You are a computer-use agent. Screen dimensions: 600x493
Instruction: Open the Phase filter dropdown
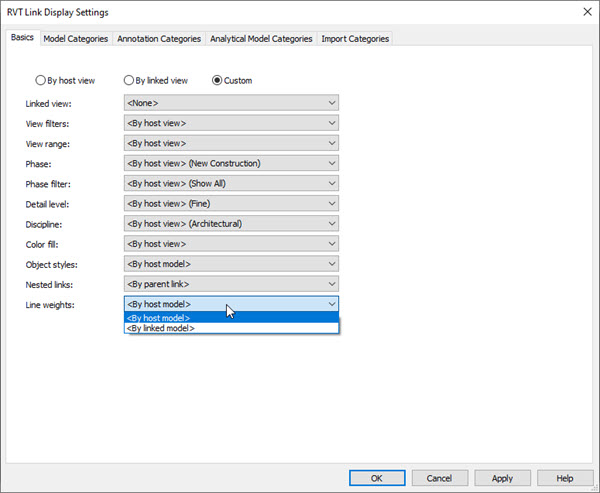(x=231, y=183)
